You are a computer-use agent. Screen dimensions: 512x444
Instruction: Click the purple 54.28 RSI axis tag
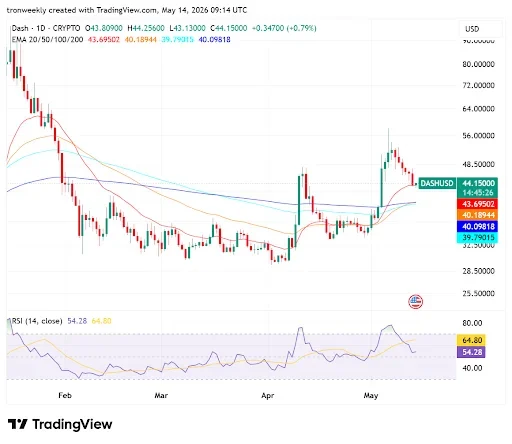(x=471, y=352)
